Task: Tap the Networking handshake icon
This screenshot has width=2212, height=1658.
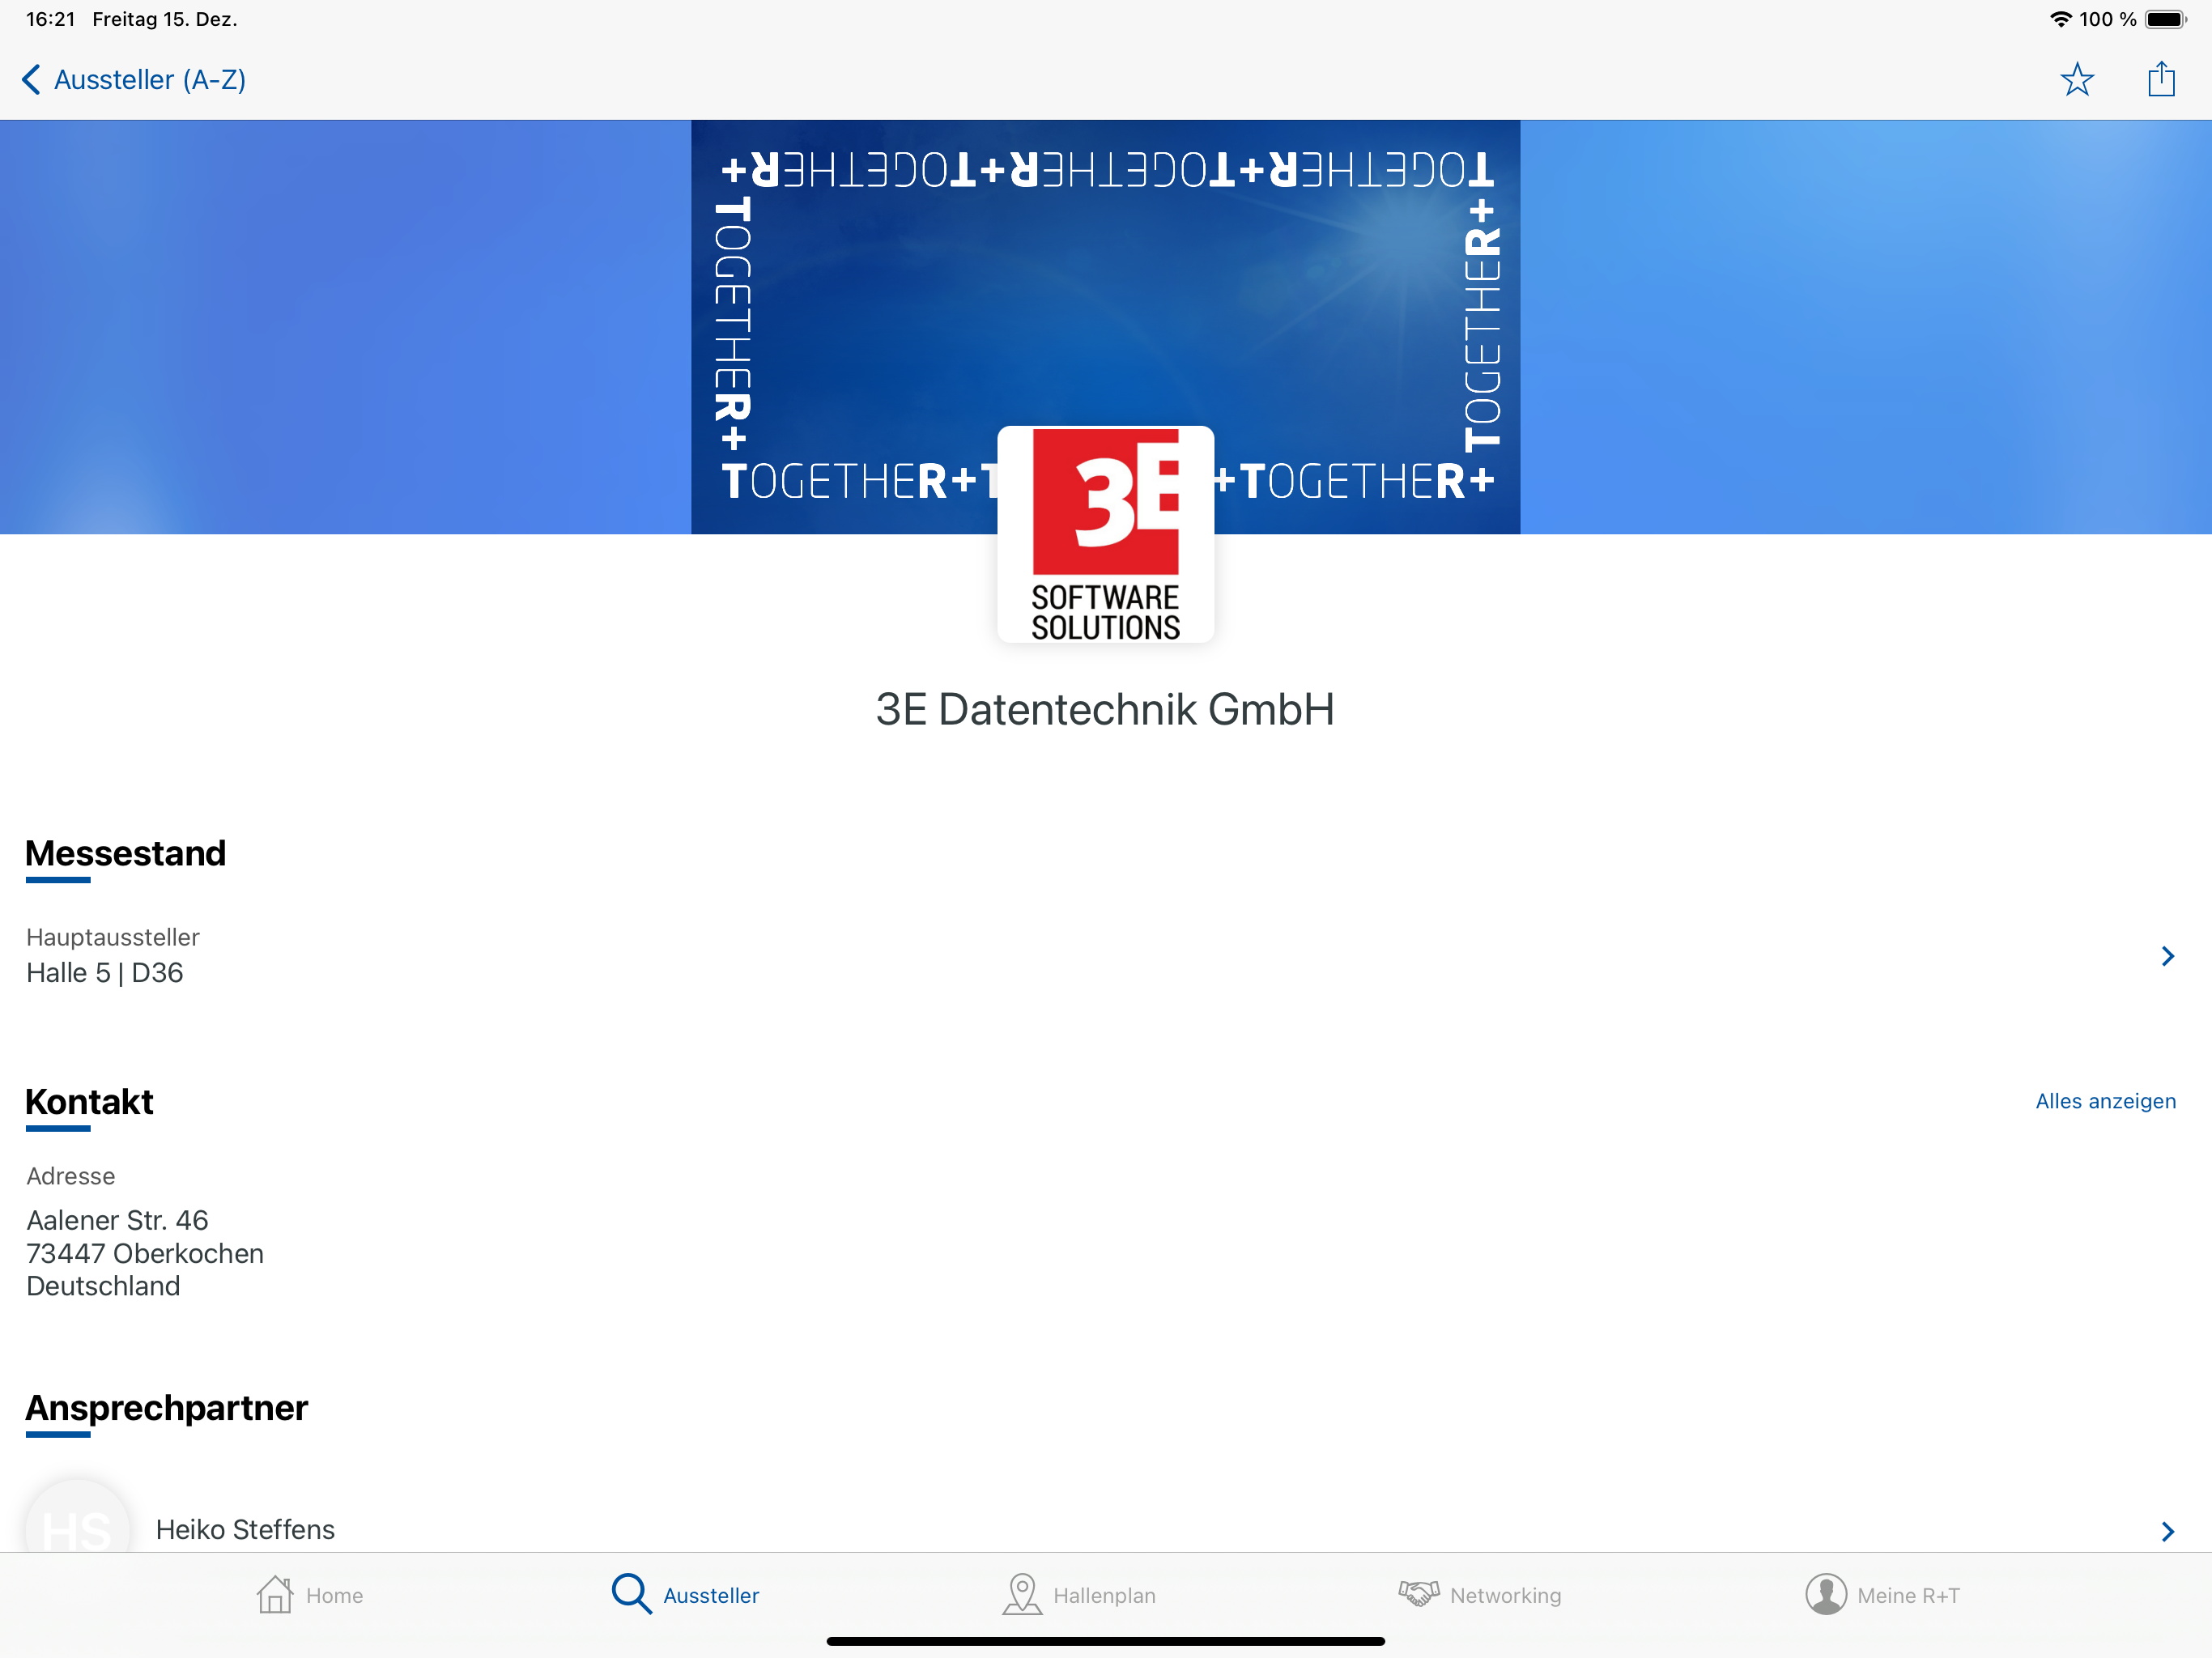Action: (1418, 1593)
